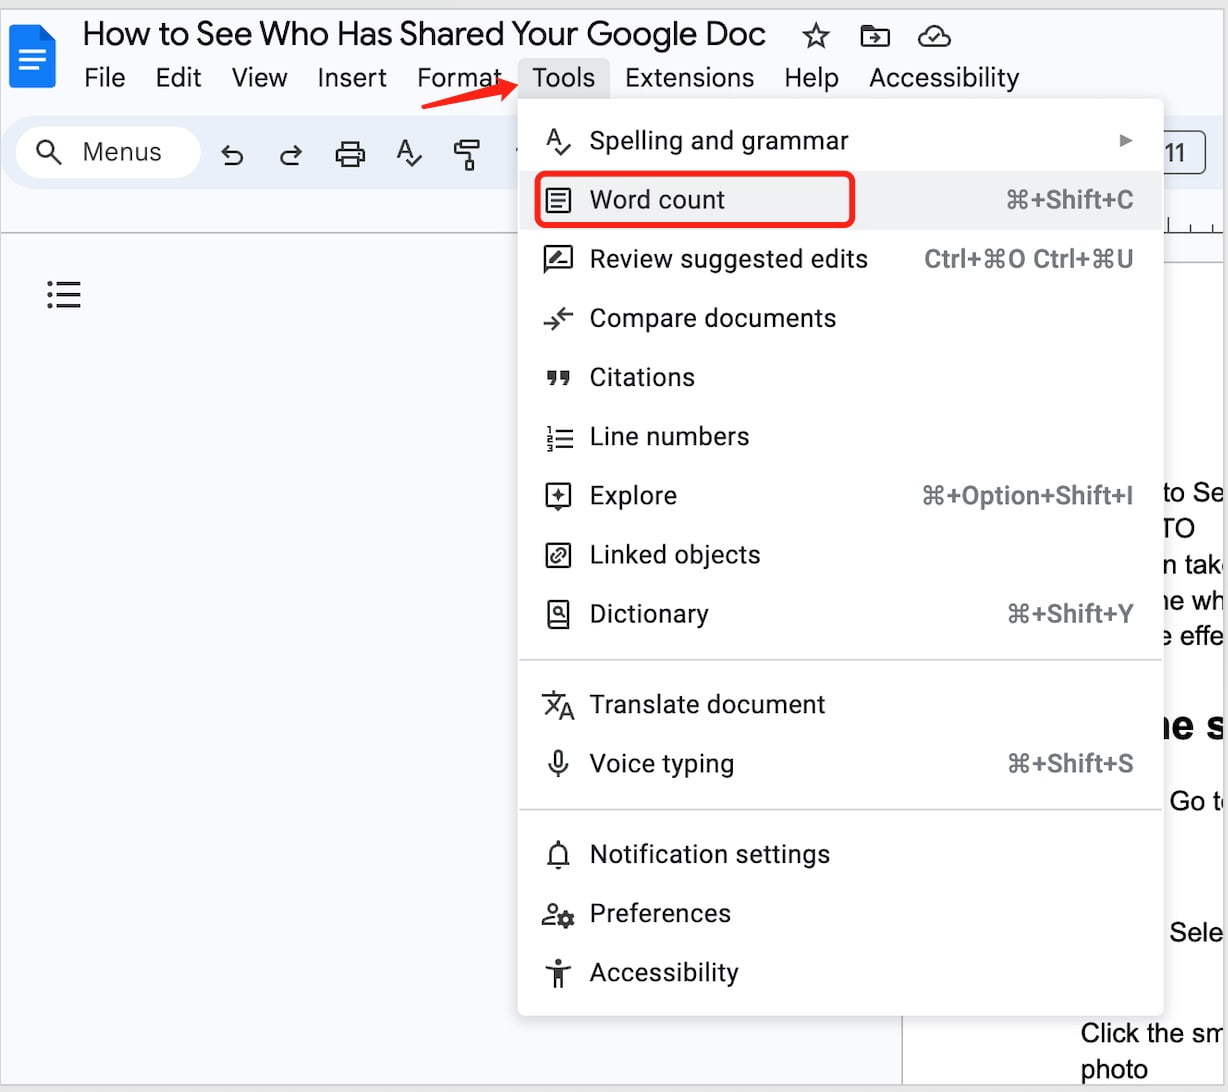Viewport: 1228px width, 1092px height.
Task: Click the Explore star icon
Action: 557,496
